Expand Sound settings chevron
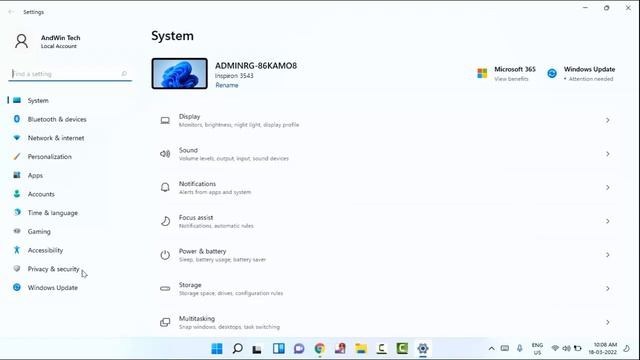The height and width of the screenshot is (360, 640). click(608, 154)
